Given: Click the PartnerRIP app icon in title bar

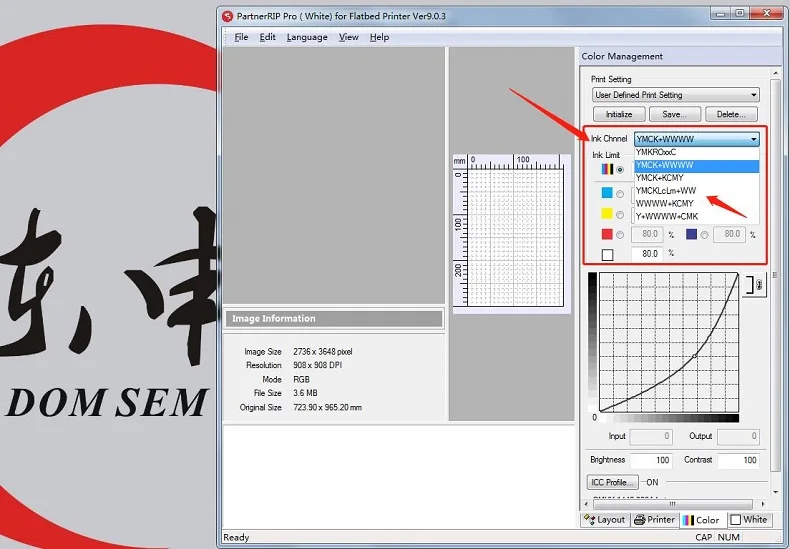Looking at the screenshot, I should [228, 16].
